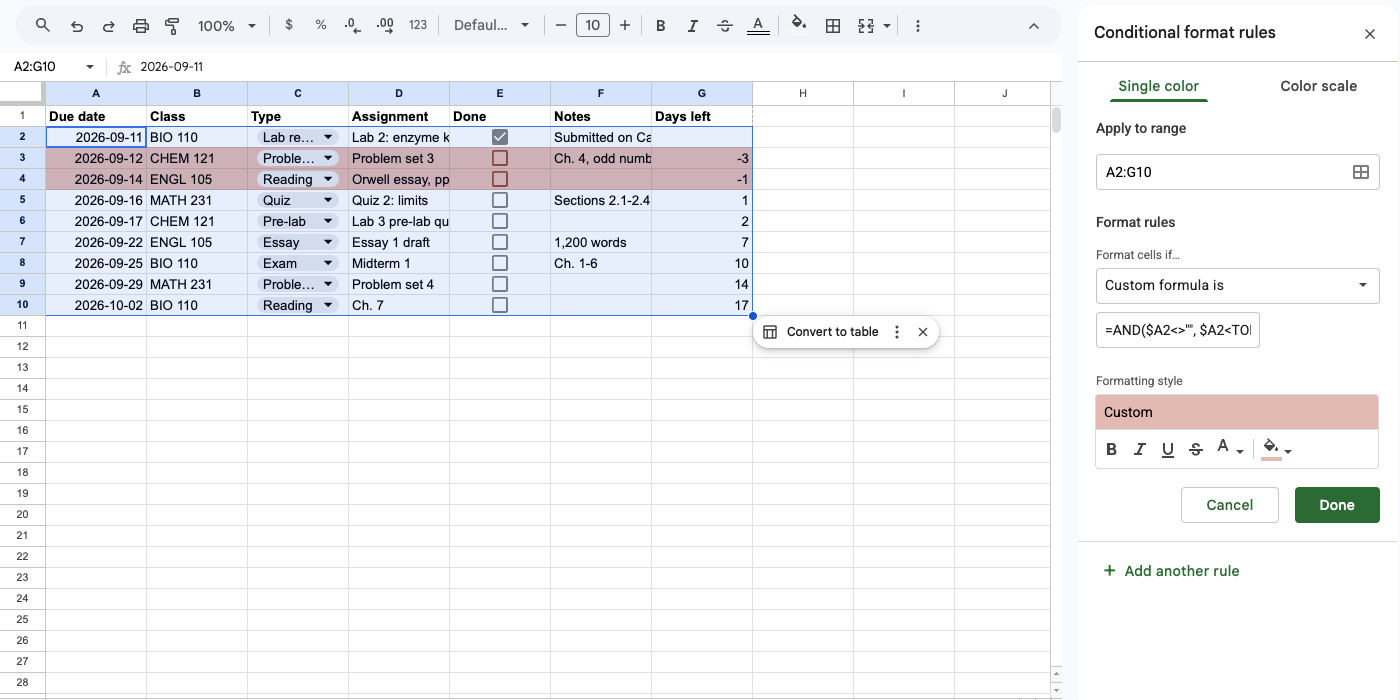
Task: Increase decimal places
Action: coord(385,25)
